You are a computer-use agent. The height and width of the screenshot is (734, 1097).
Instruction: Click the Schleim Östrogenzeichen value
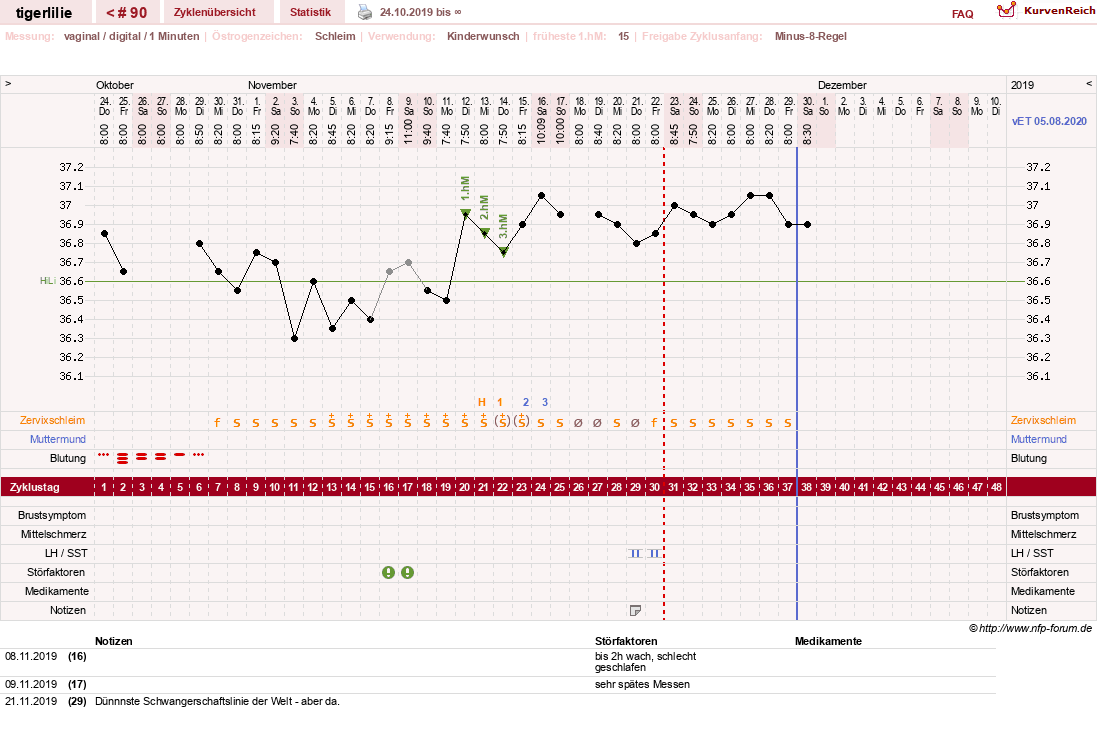point(335,36)
